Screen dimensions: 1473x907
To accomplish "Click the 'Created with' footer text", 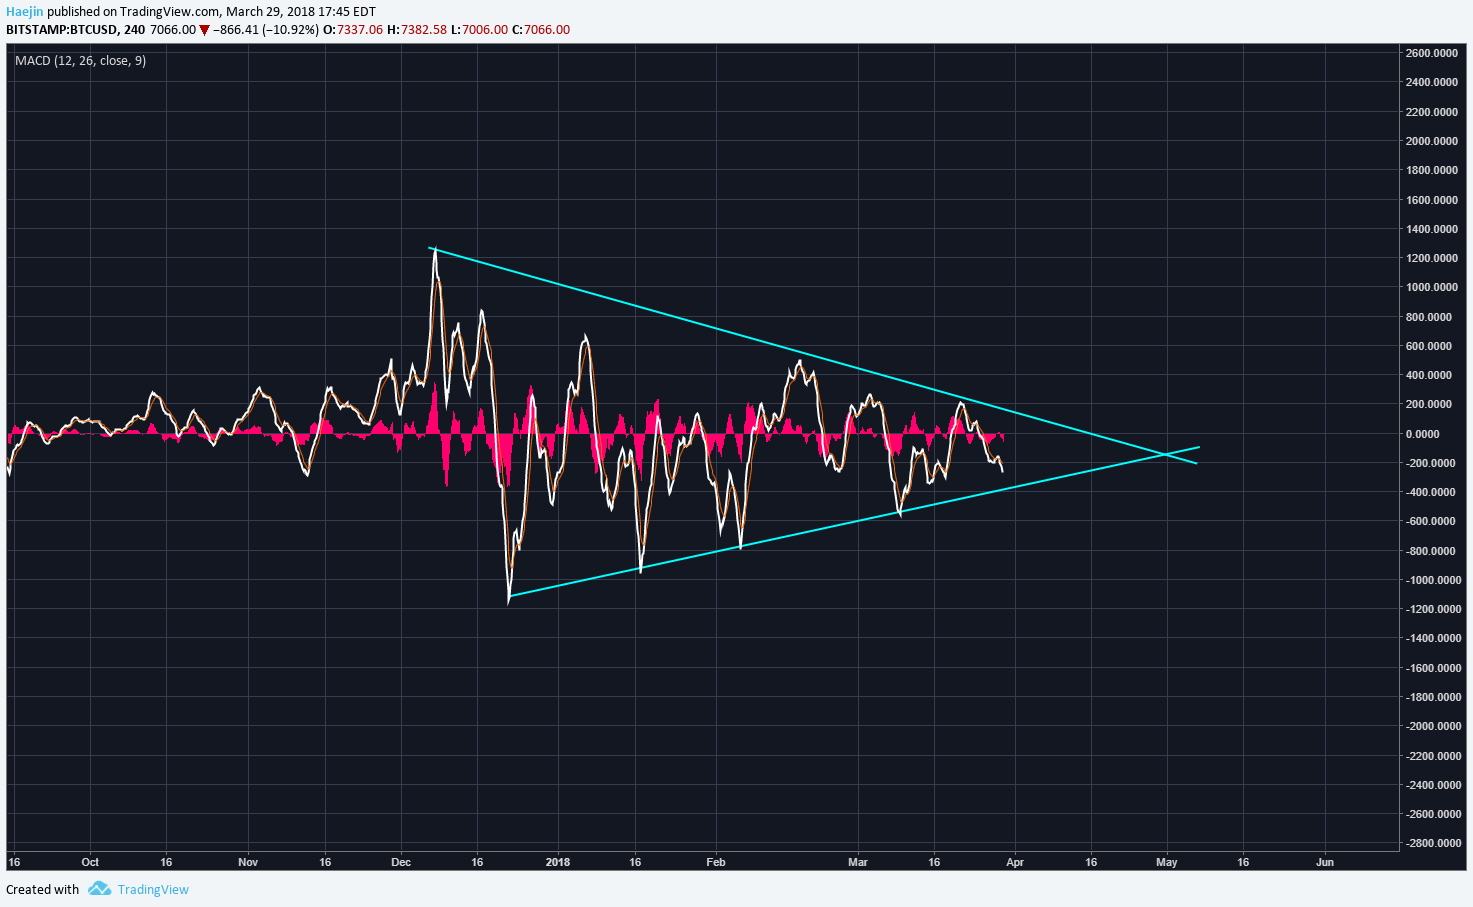I will click(x=42, y=889).
